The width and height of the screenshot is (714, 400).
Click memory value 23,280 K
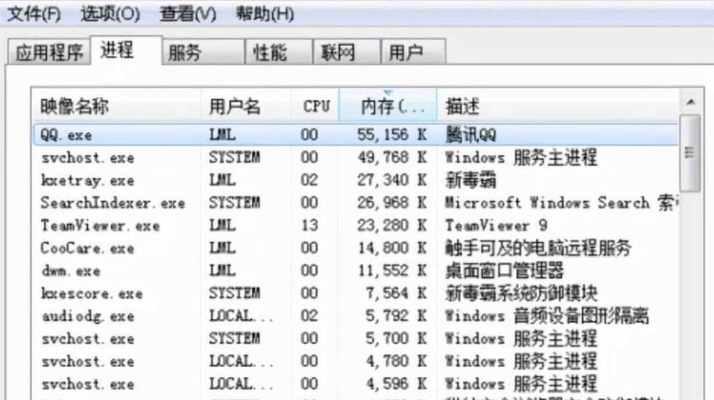click(x=392, y=226)
